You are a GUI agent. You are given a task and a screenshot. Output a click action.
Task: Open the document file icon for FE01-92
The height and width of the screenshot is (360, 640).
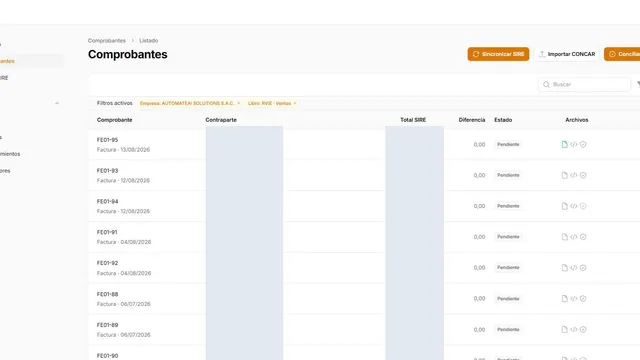coord(564,268)
